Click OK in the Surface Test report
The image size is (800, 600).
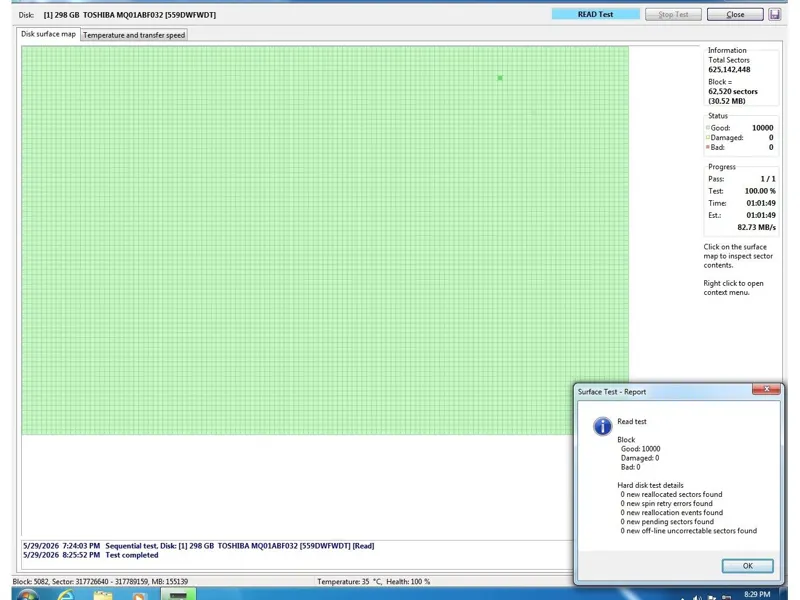pyautogui.click(x=747, y=566)
